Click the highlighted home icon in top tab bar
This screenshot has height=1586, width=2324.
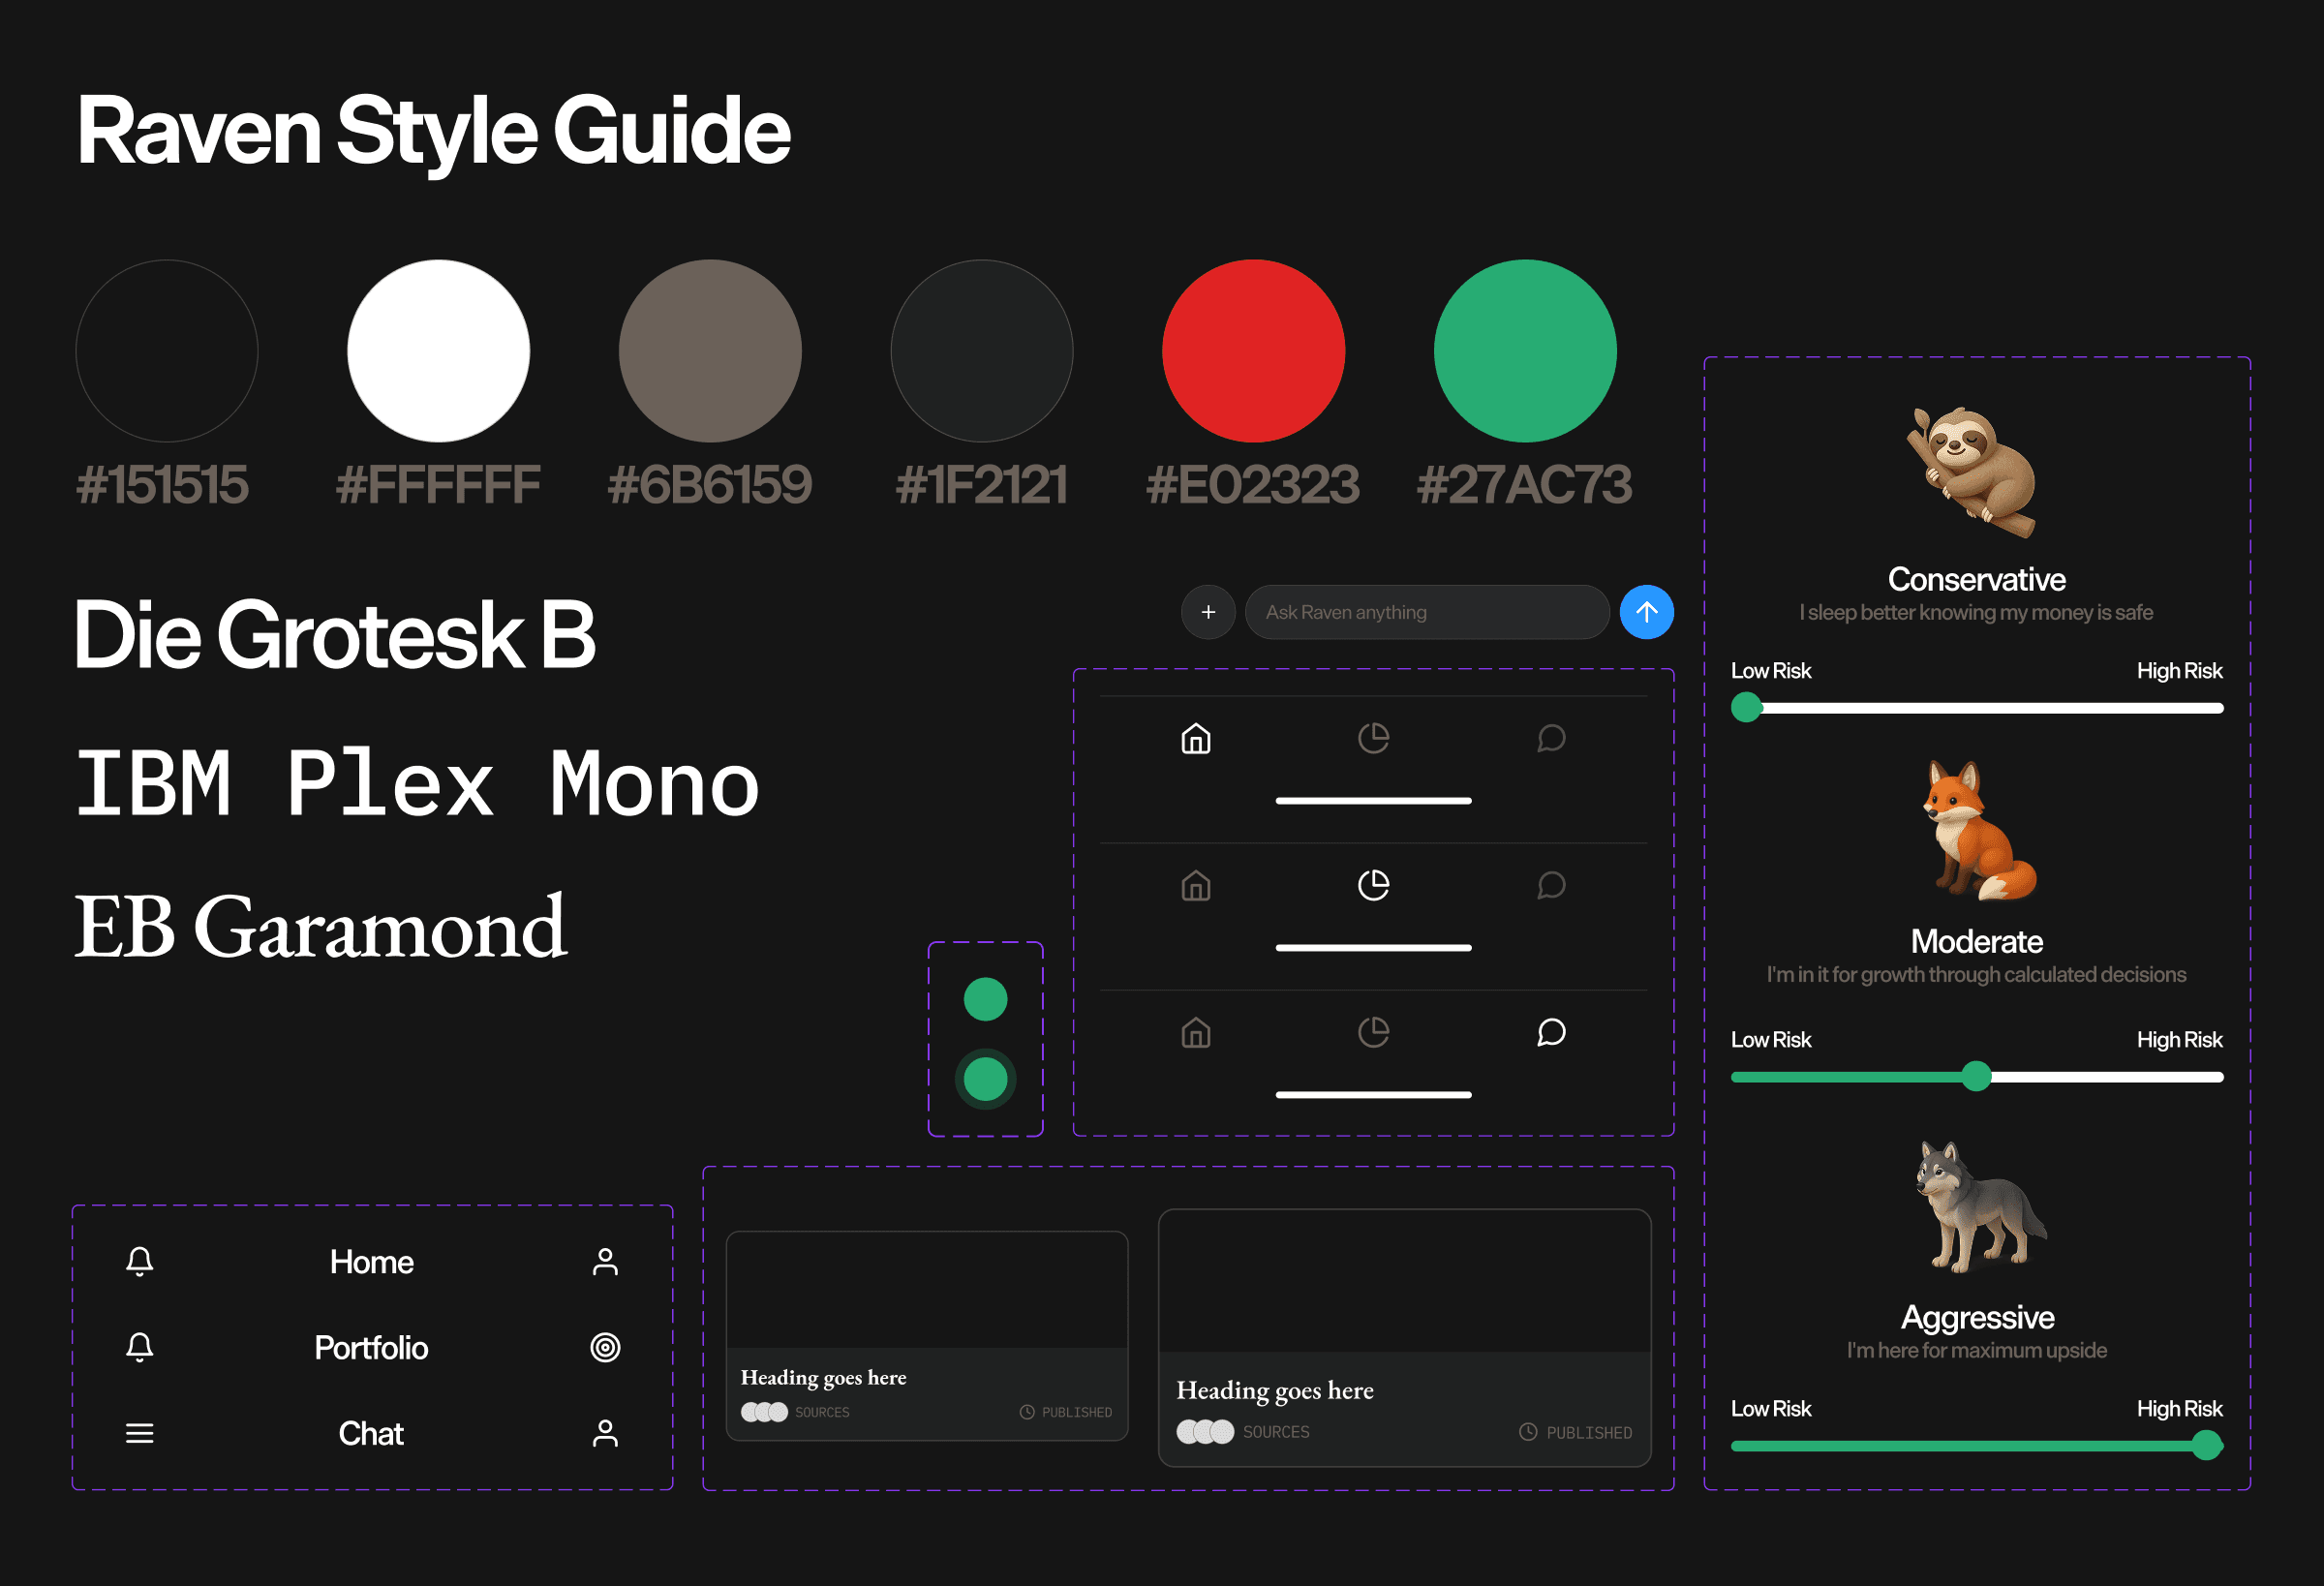(x=1196, y=738)
